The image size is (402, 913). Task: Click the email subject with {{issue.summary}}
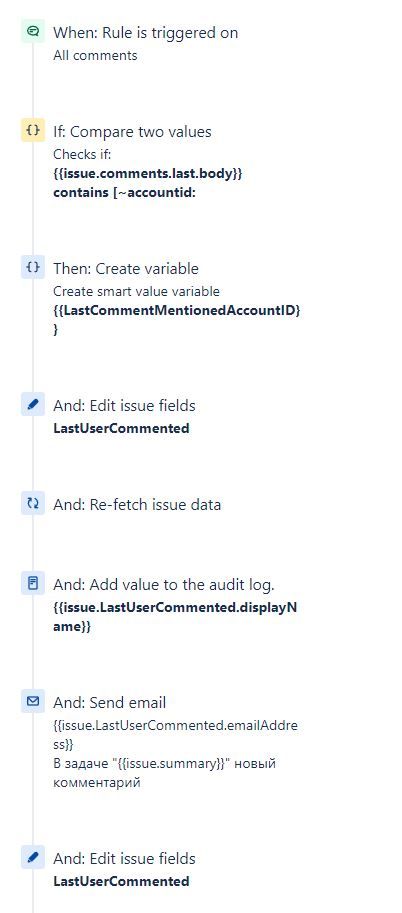tap(164, 773)
